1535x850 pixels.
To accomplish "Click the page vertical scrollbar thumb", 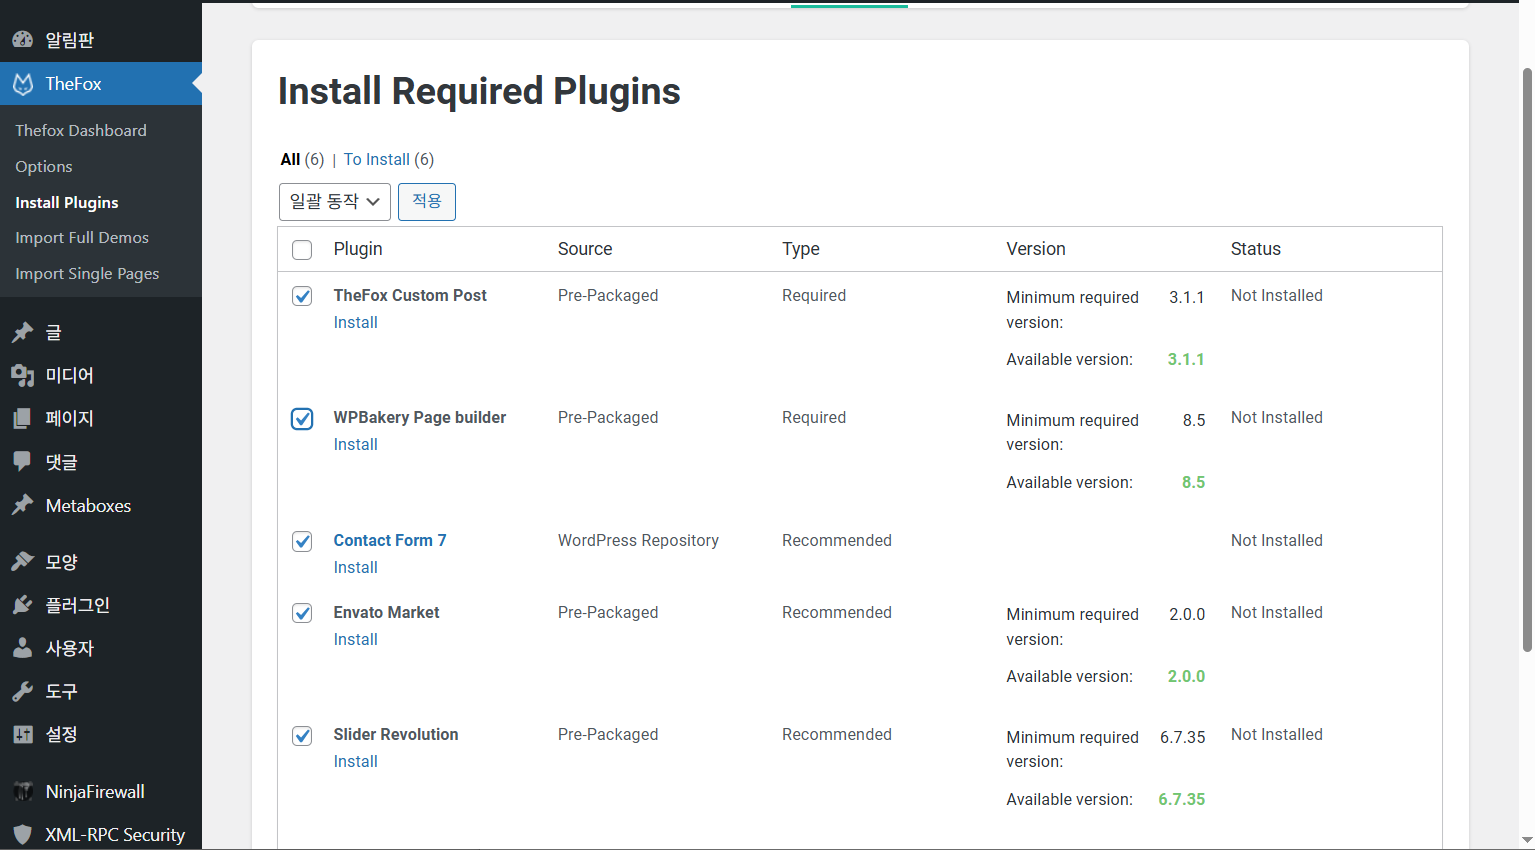I will point(1527,360).
